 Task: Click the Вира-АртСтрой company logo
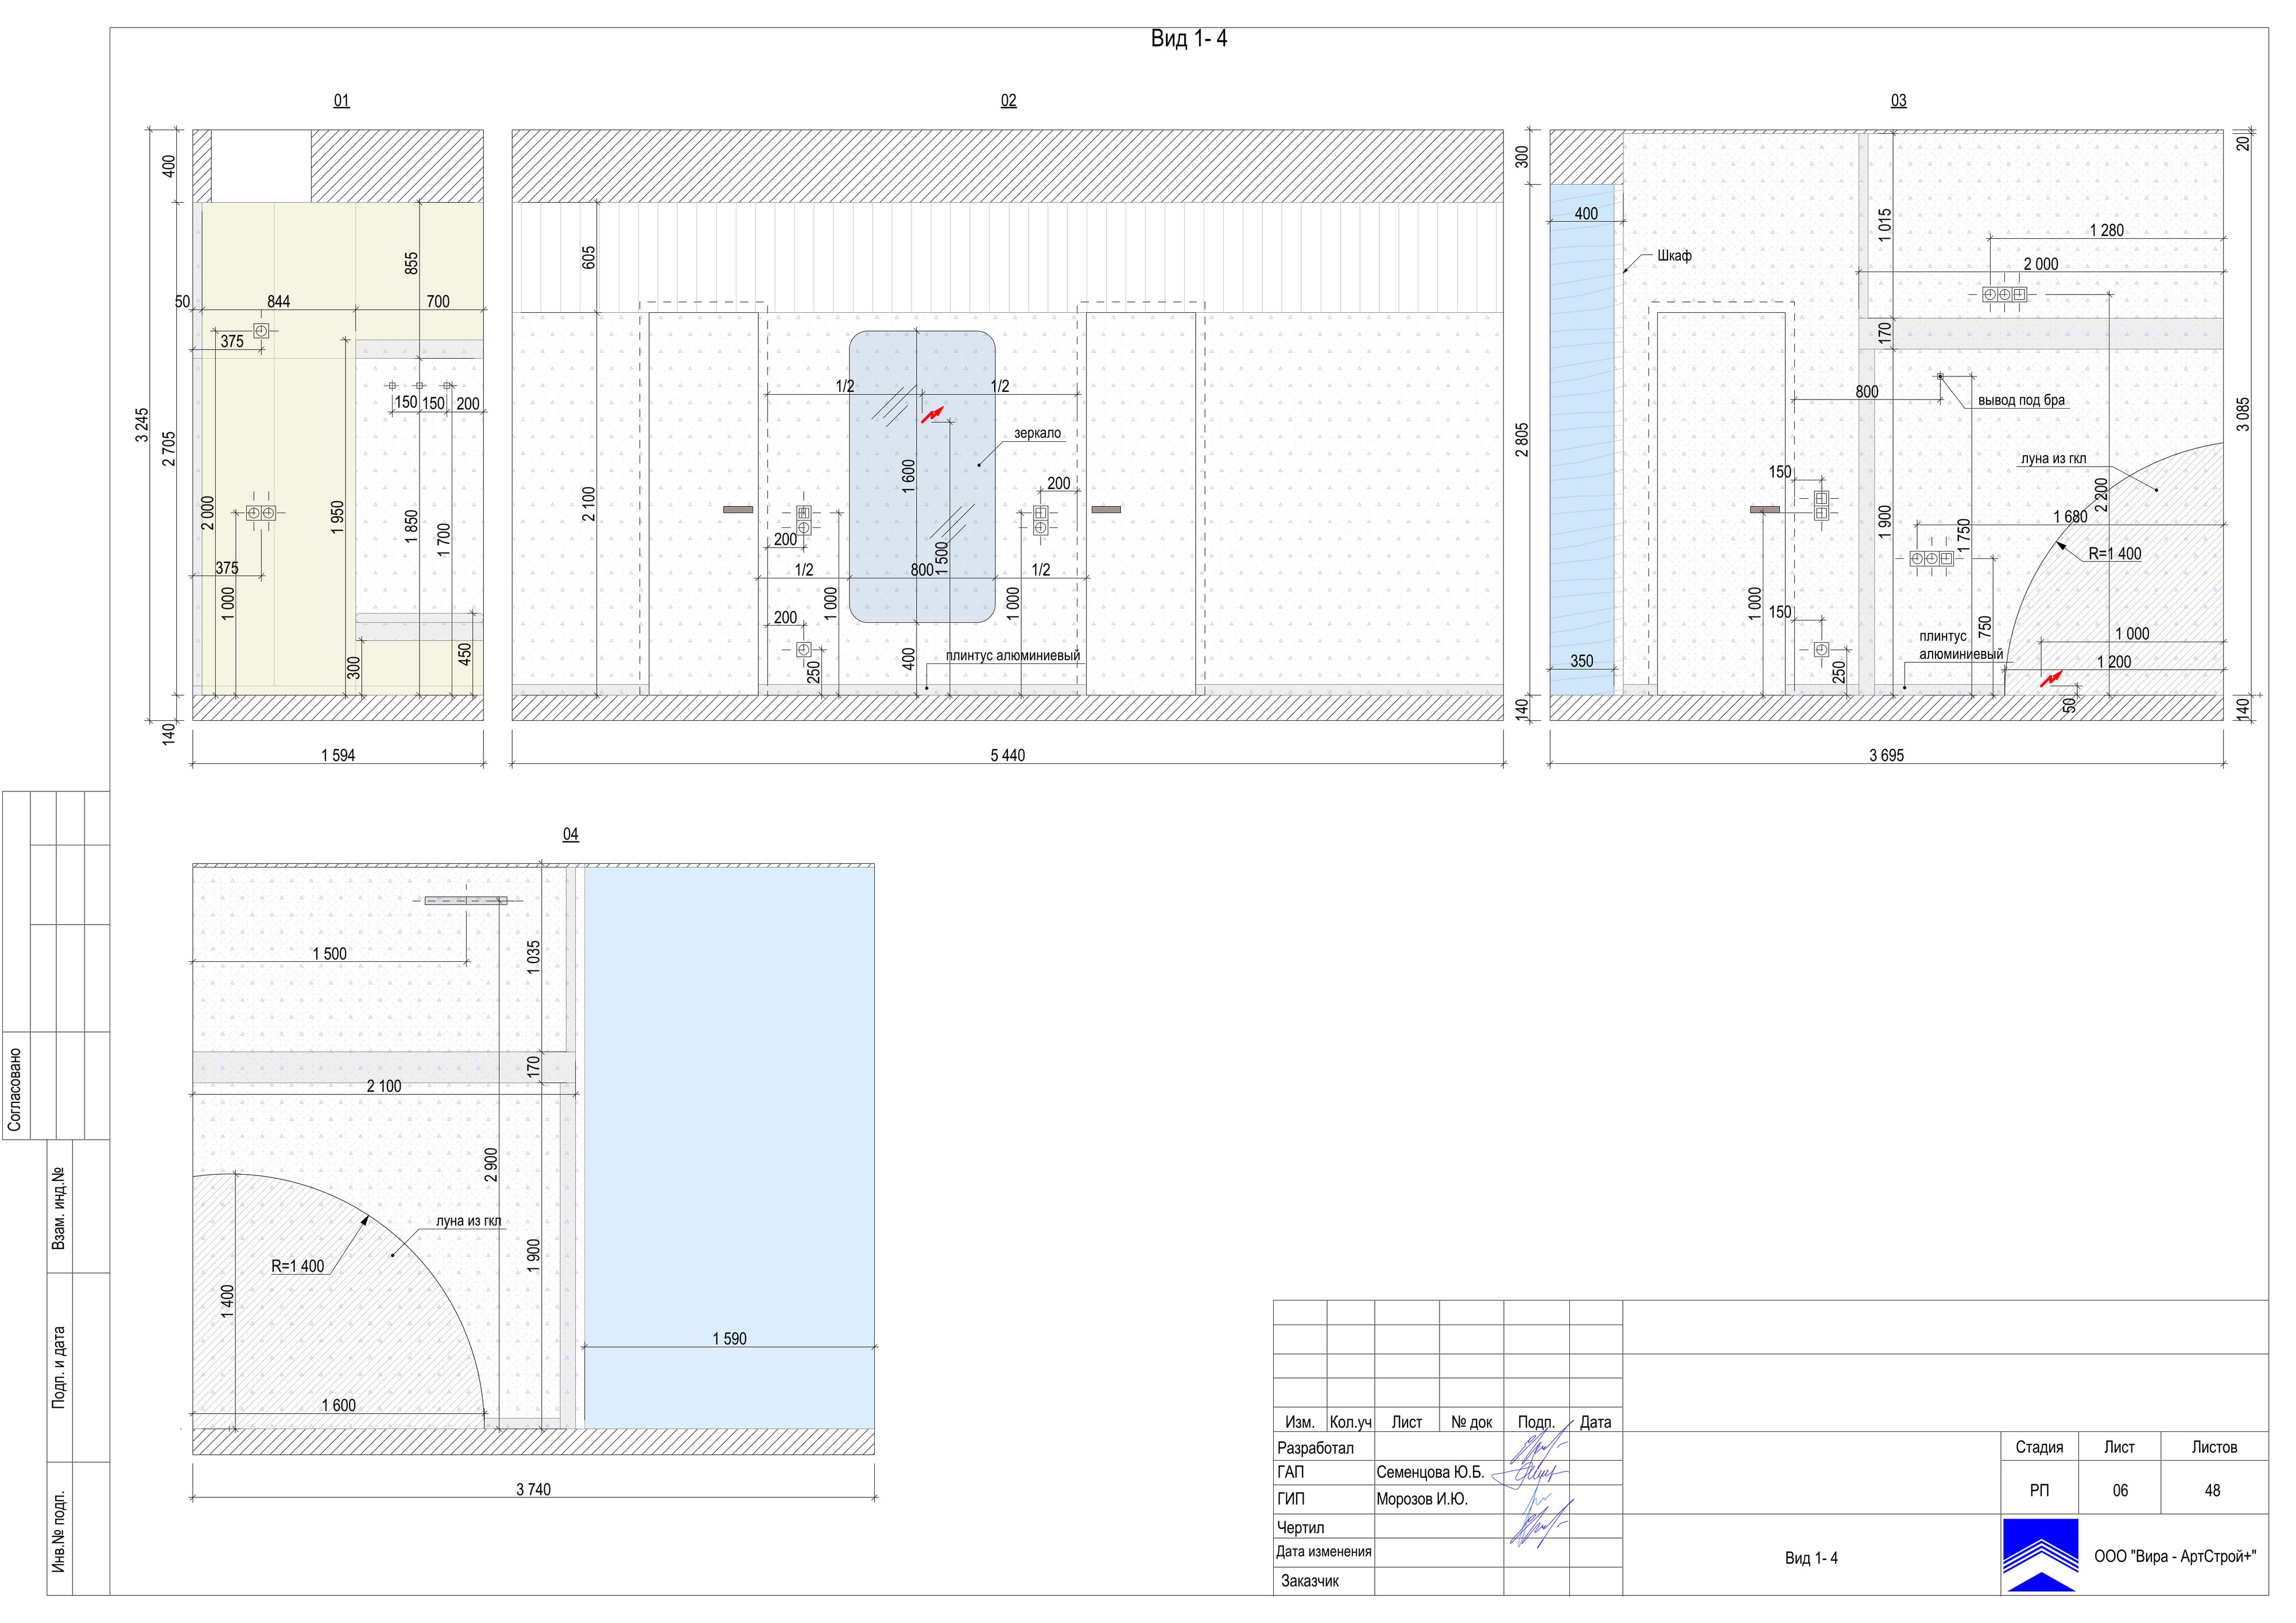pyautogui.click(x=2040, y=1555)
